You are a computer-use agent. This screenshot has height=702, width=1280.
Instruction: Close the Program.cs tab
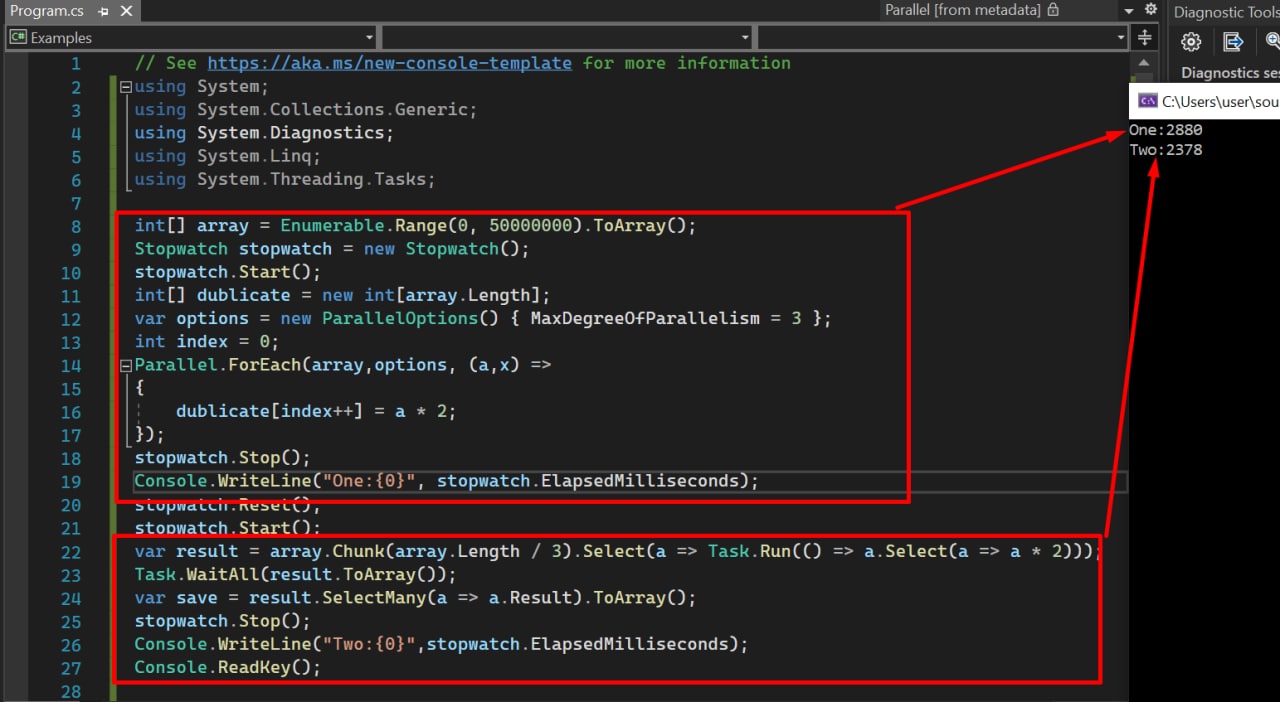[x=126, y=12]
